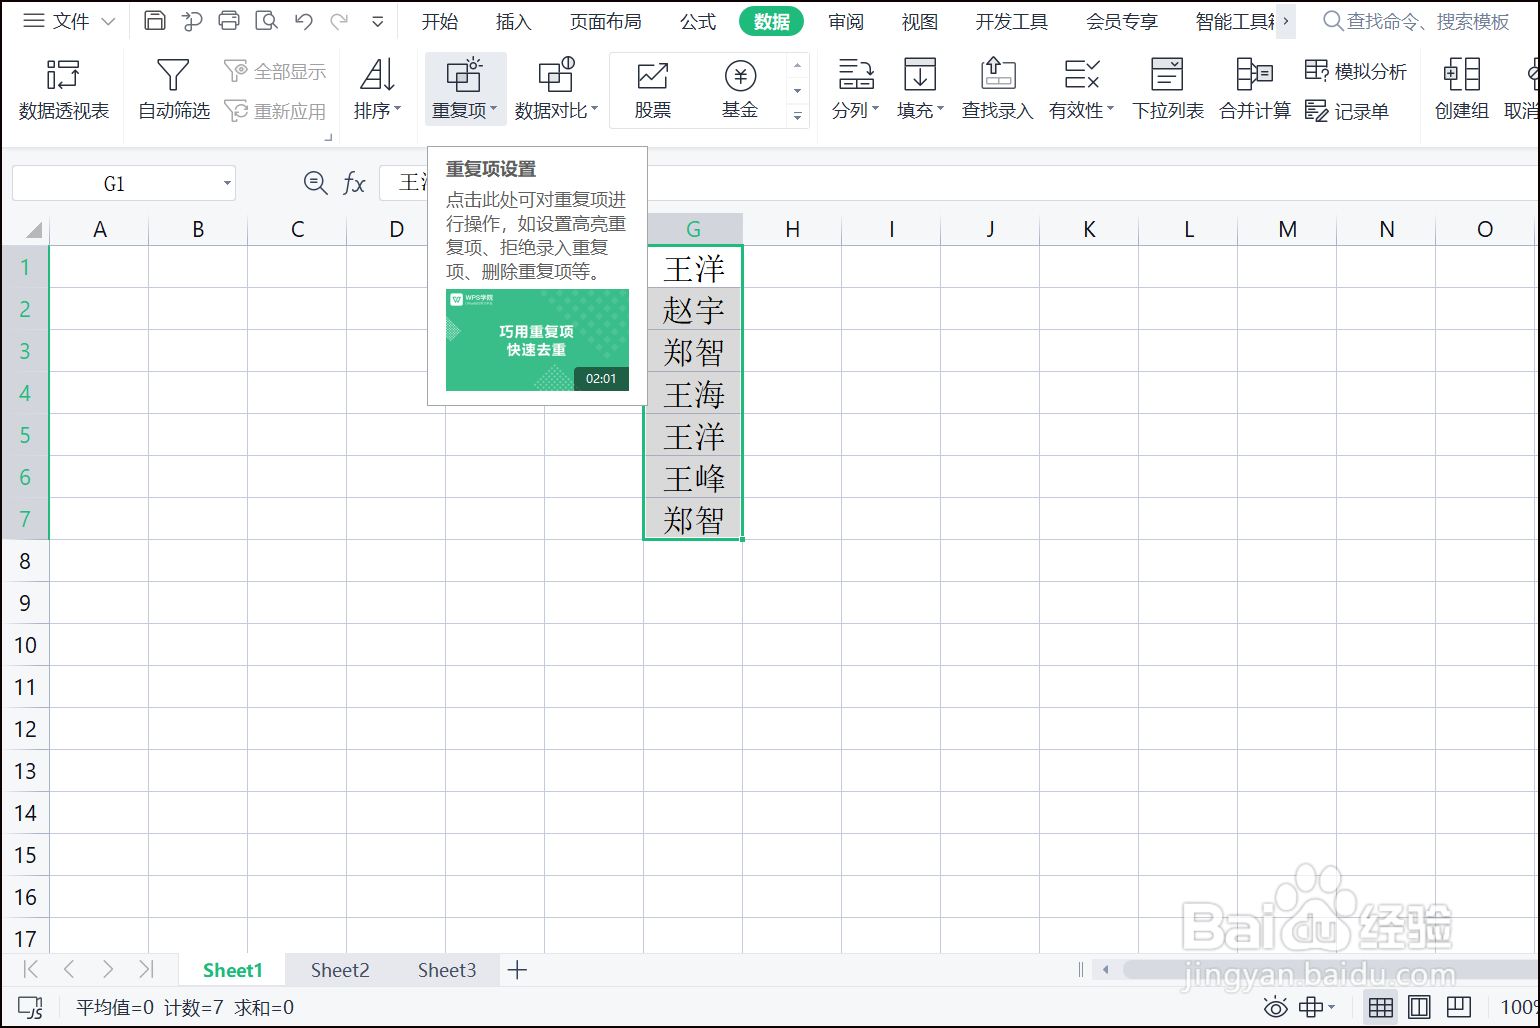Go to the previous sheet tab
The width and height of the screenshot is (1540, 1028).
pyautogui.click(x=69, y=969)
